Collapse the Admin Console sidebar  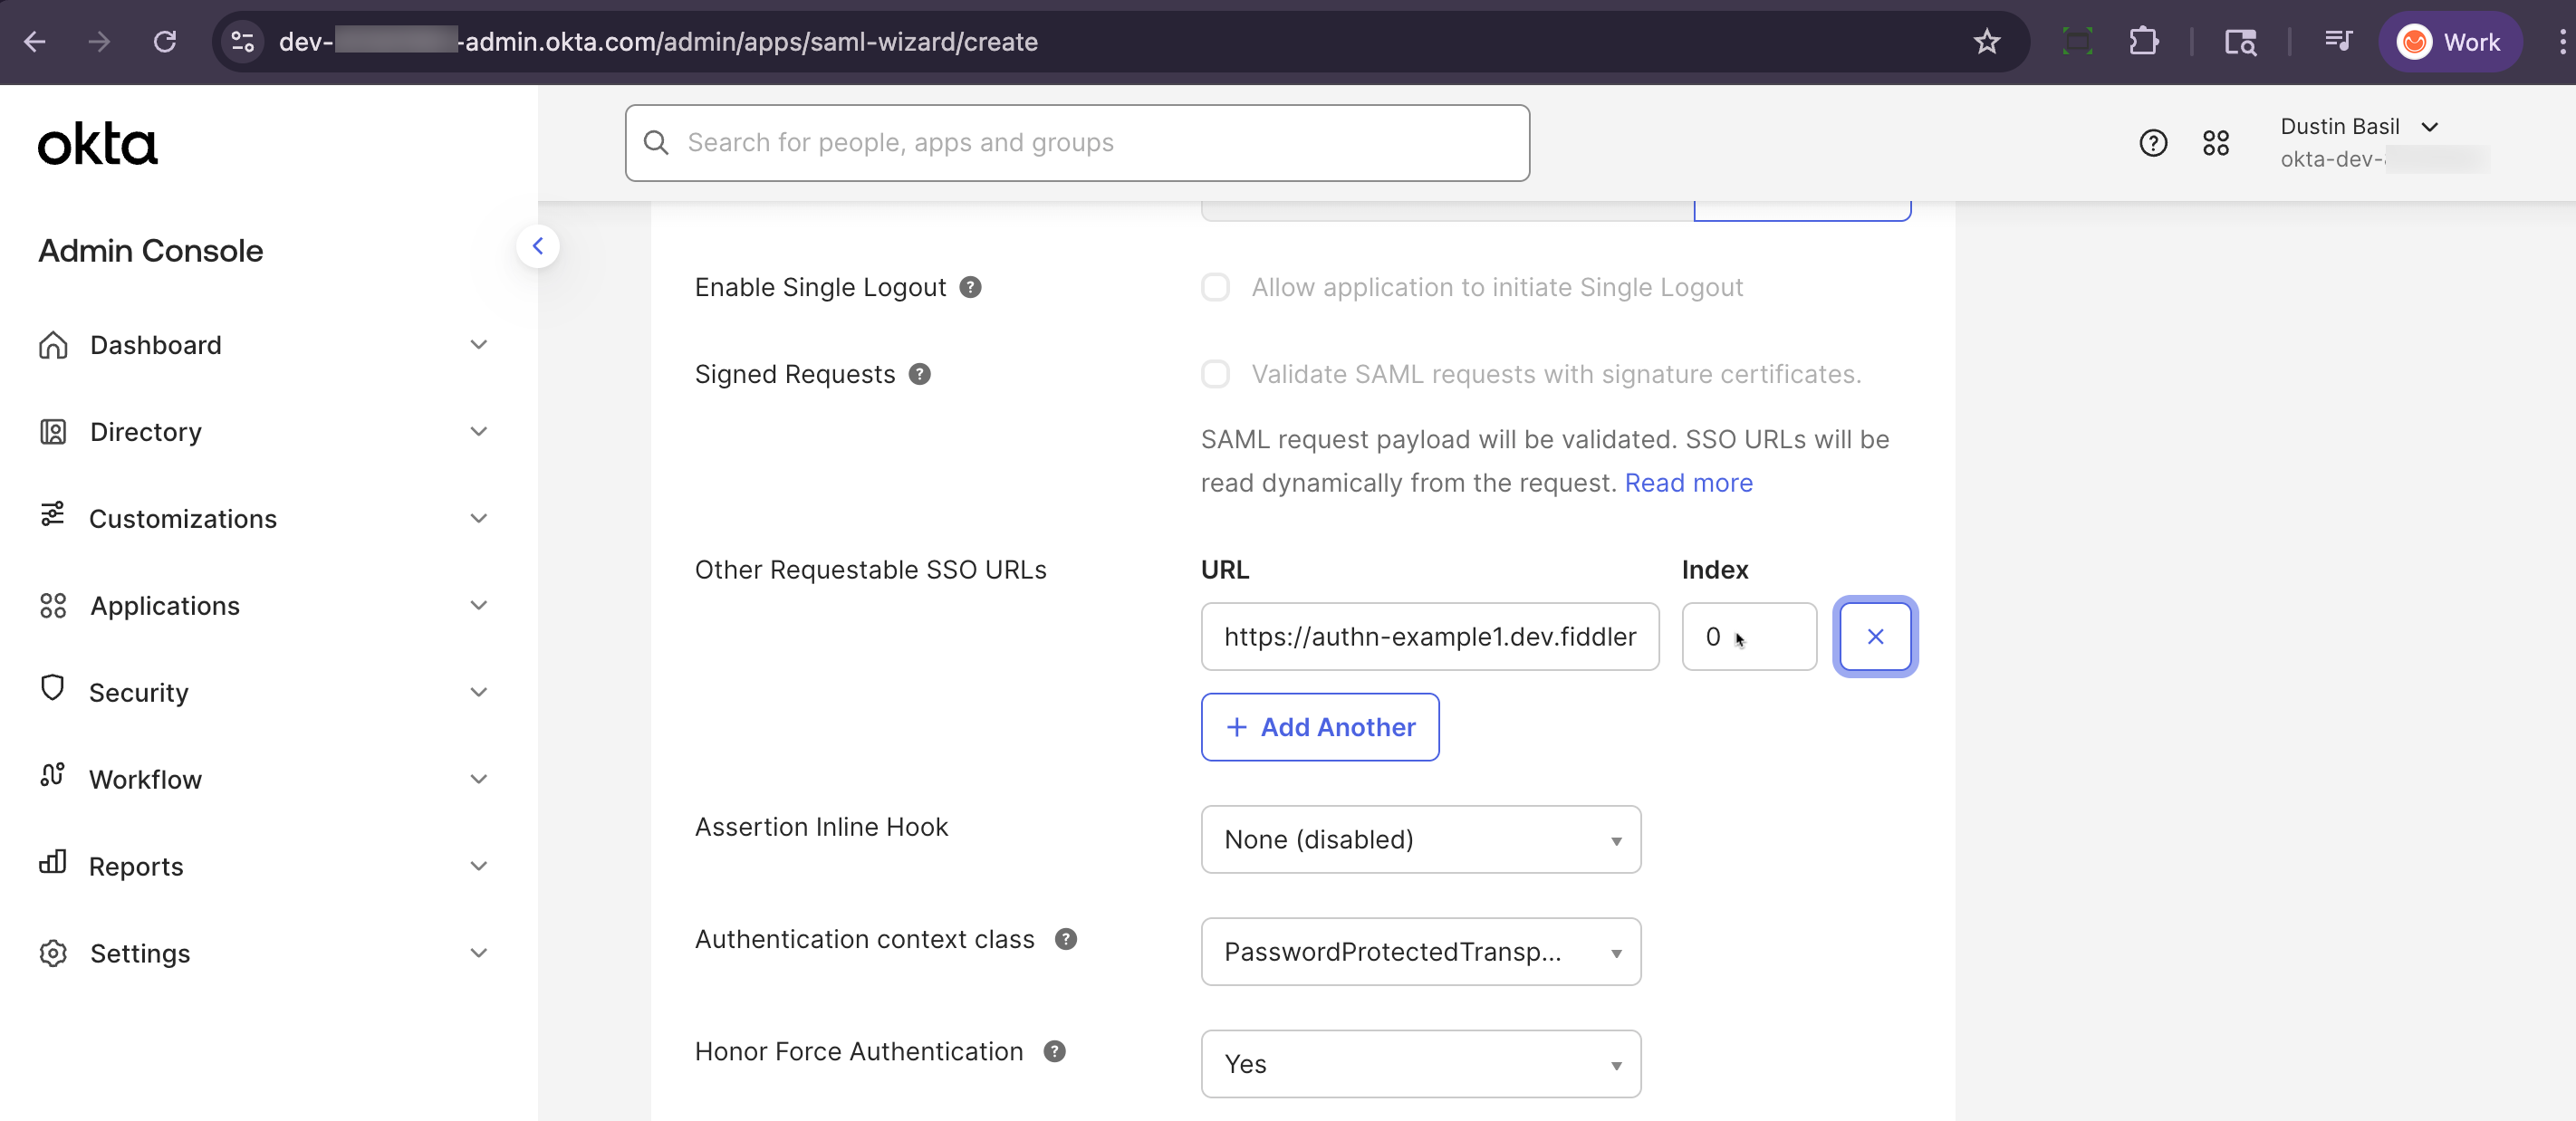(x=538, y=246)
